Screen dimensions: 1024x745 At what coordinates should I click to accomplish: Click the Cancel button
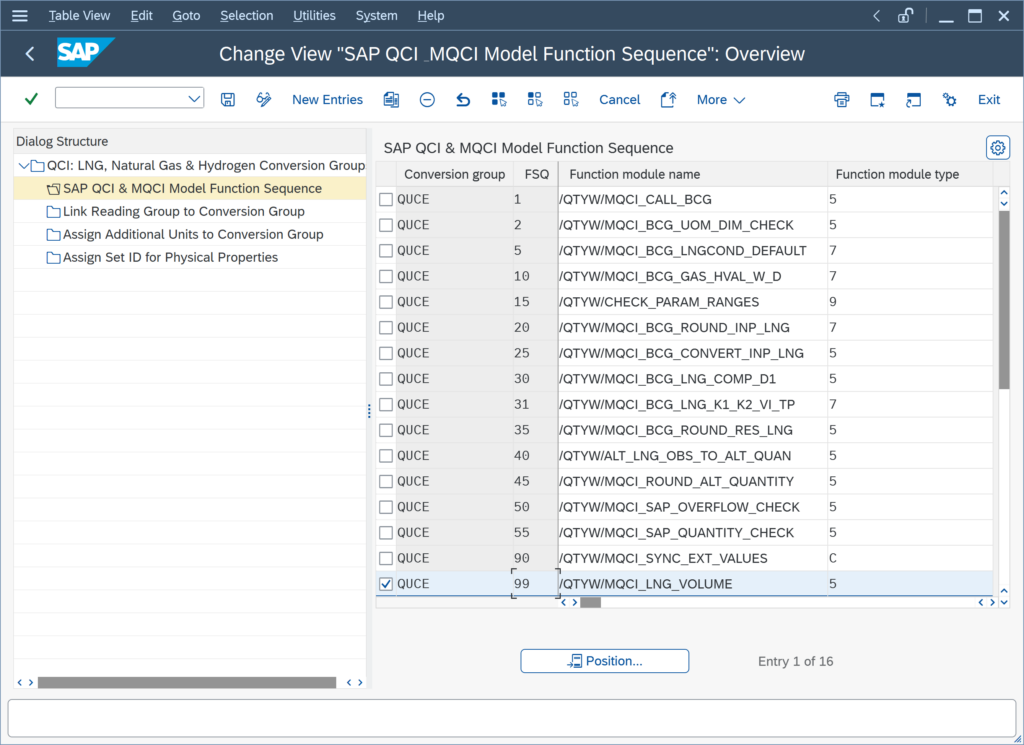coord(620,100)
